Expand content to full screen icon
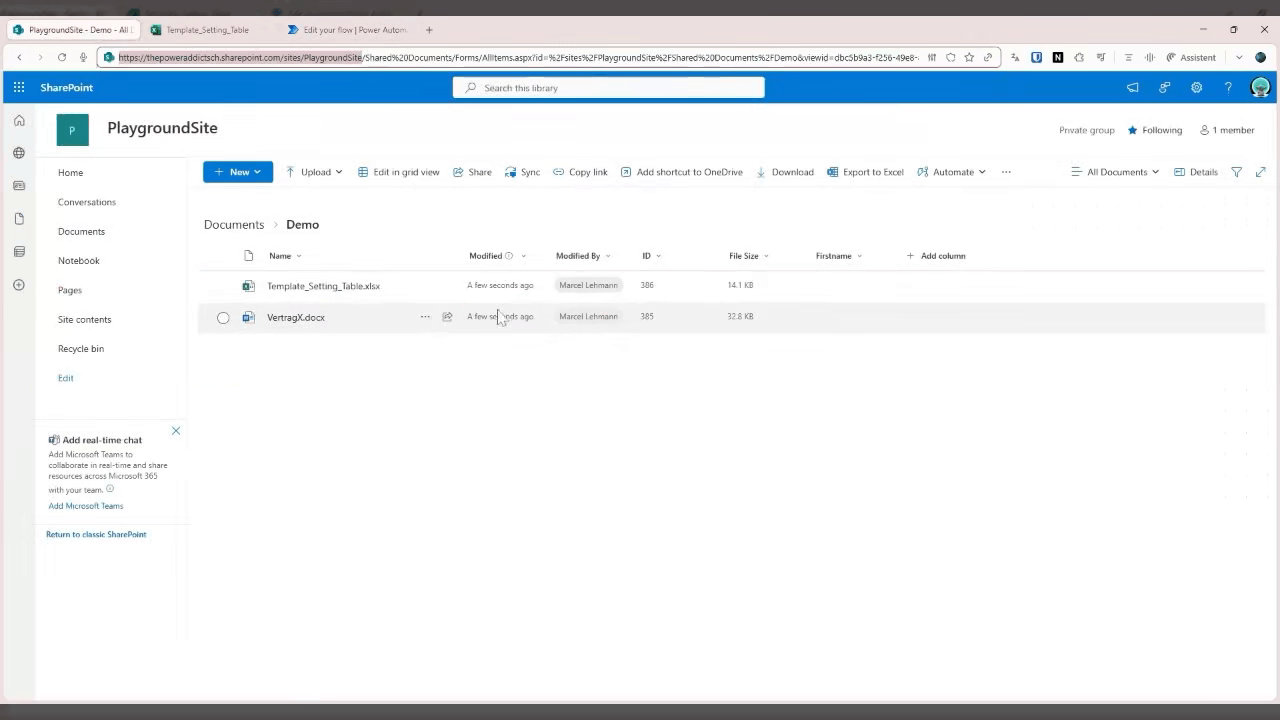This screenshot has height=720, width=1280. click(1260, 172)
